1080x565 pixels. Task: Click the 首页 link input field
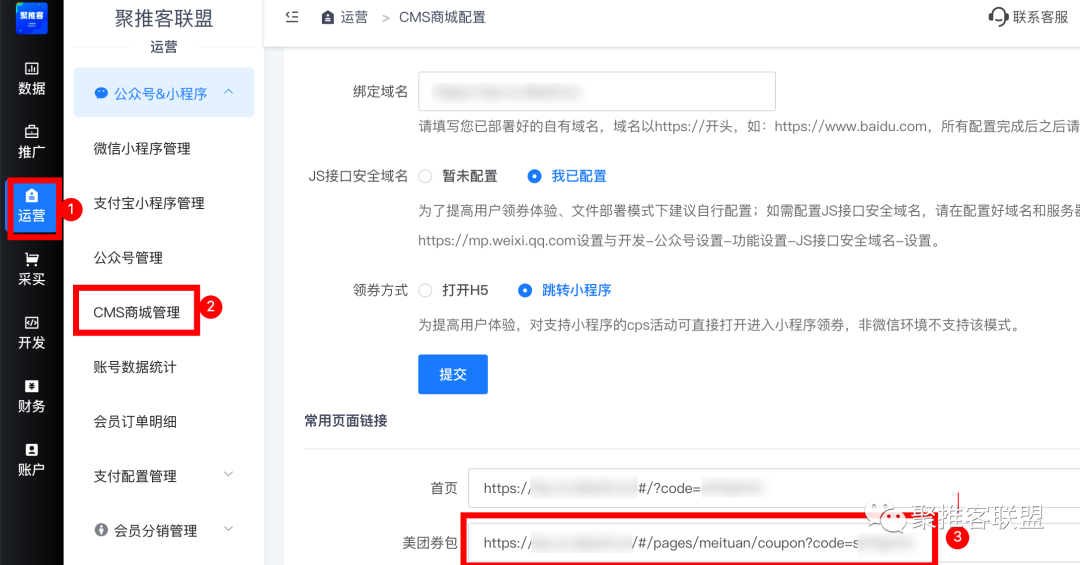[x=774, y=488]
